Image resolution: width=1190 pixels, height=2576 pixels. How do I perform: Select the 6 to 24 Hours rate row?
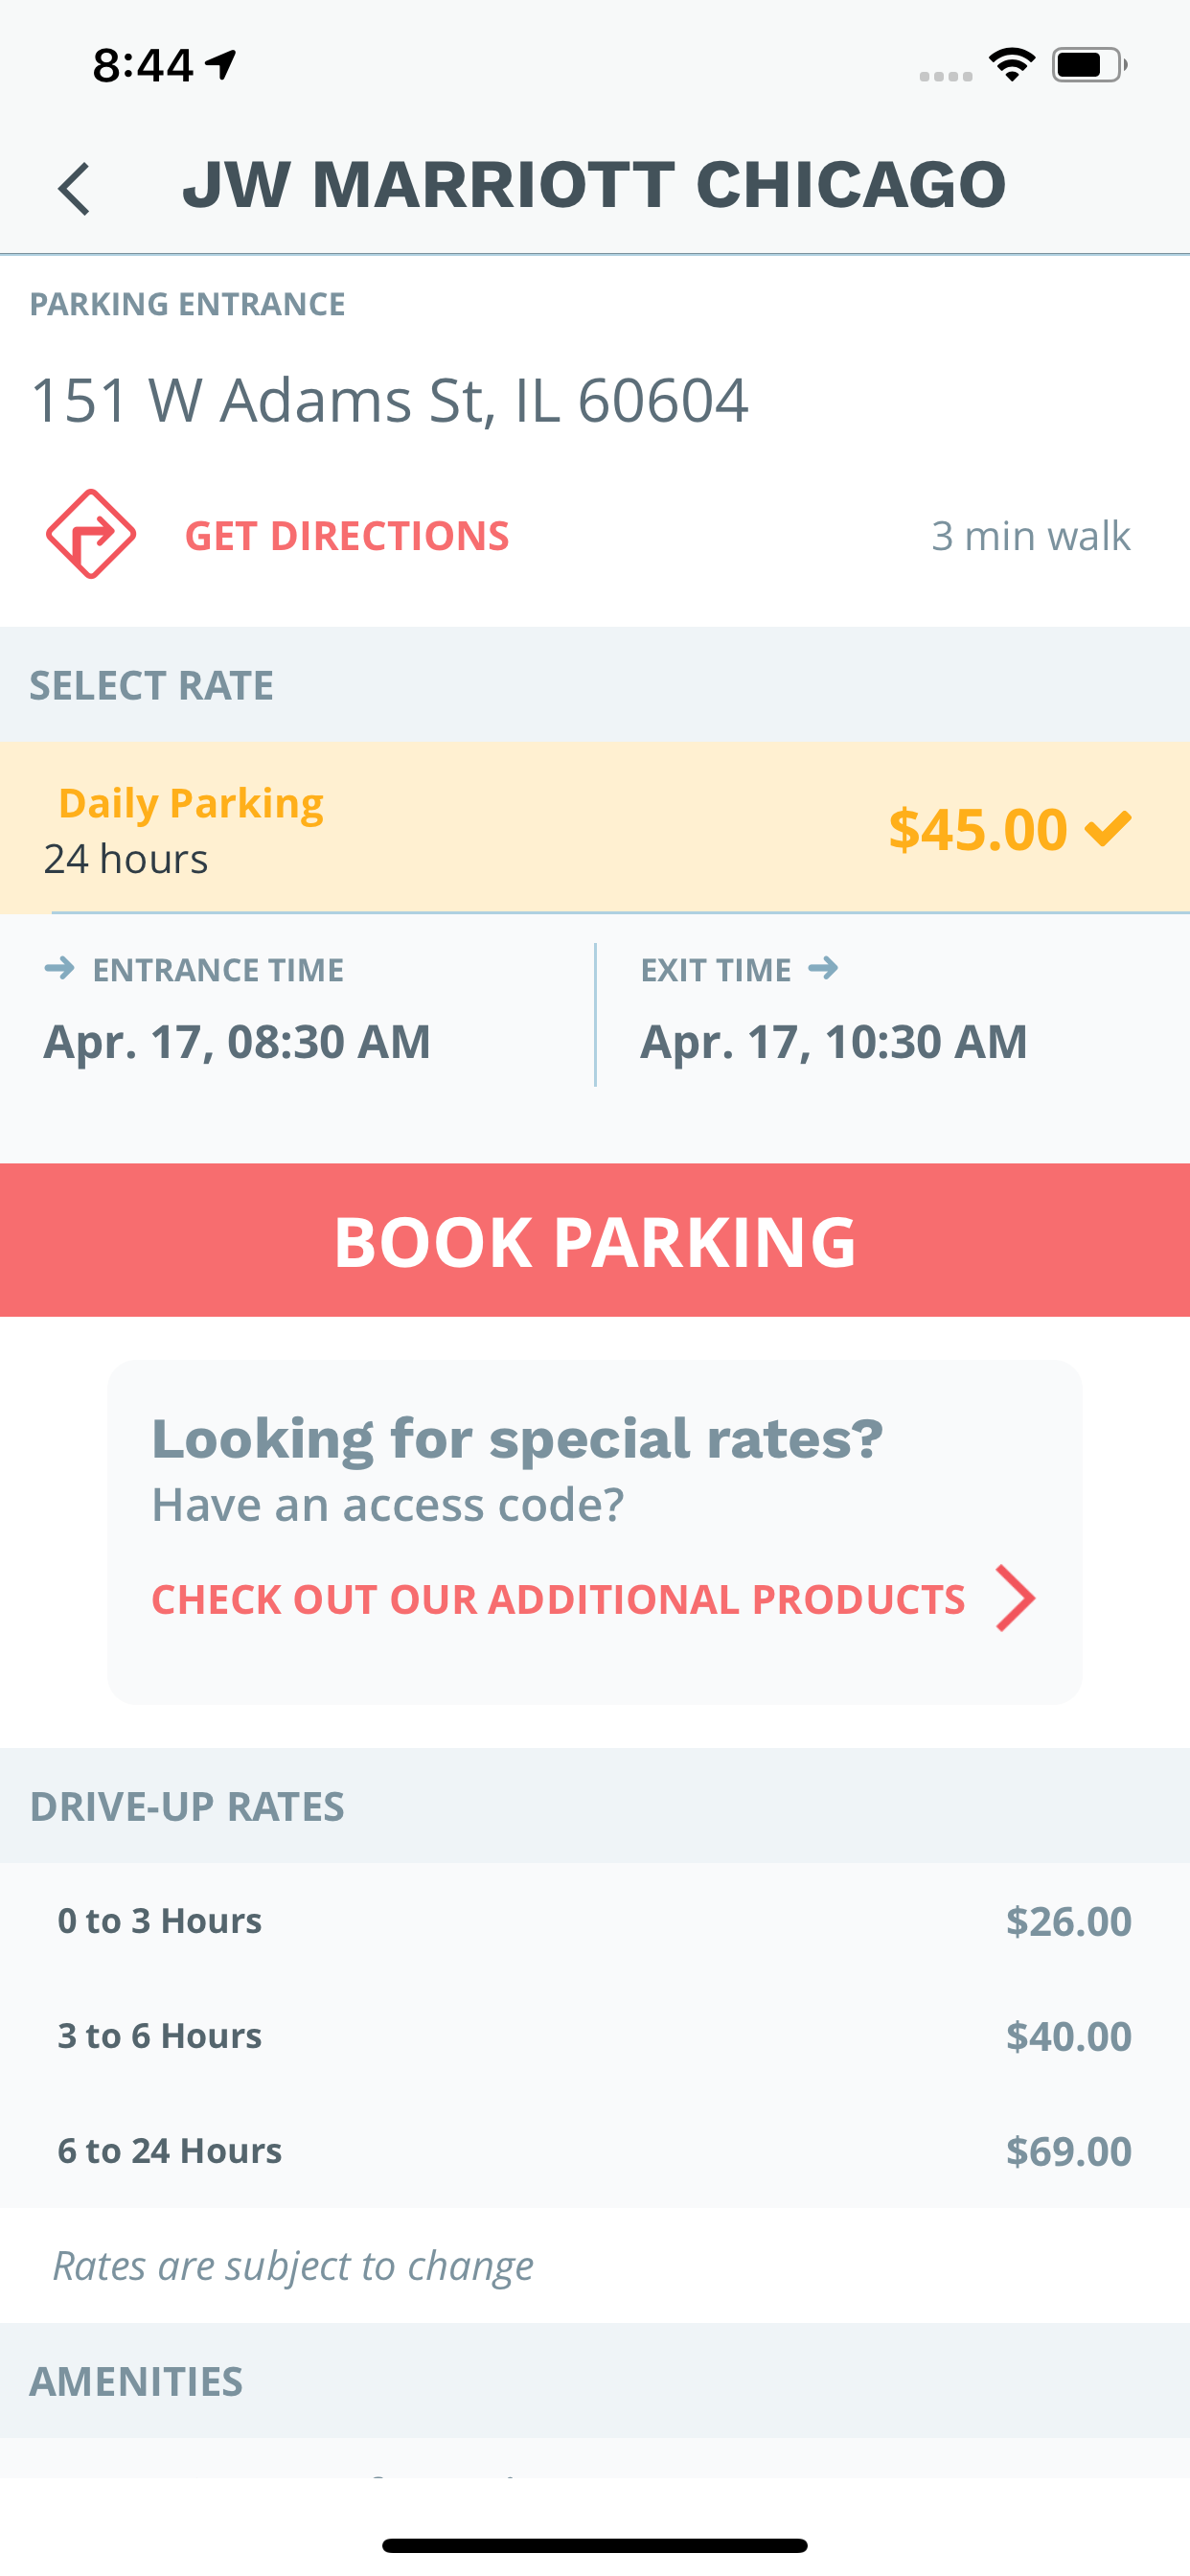tap(595, 2151)
